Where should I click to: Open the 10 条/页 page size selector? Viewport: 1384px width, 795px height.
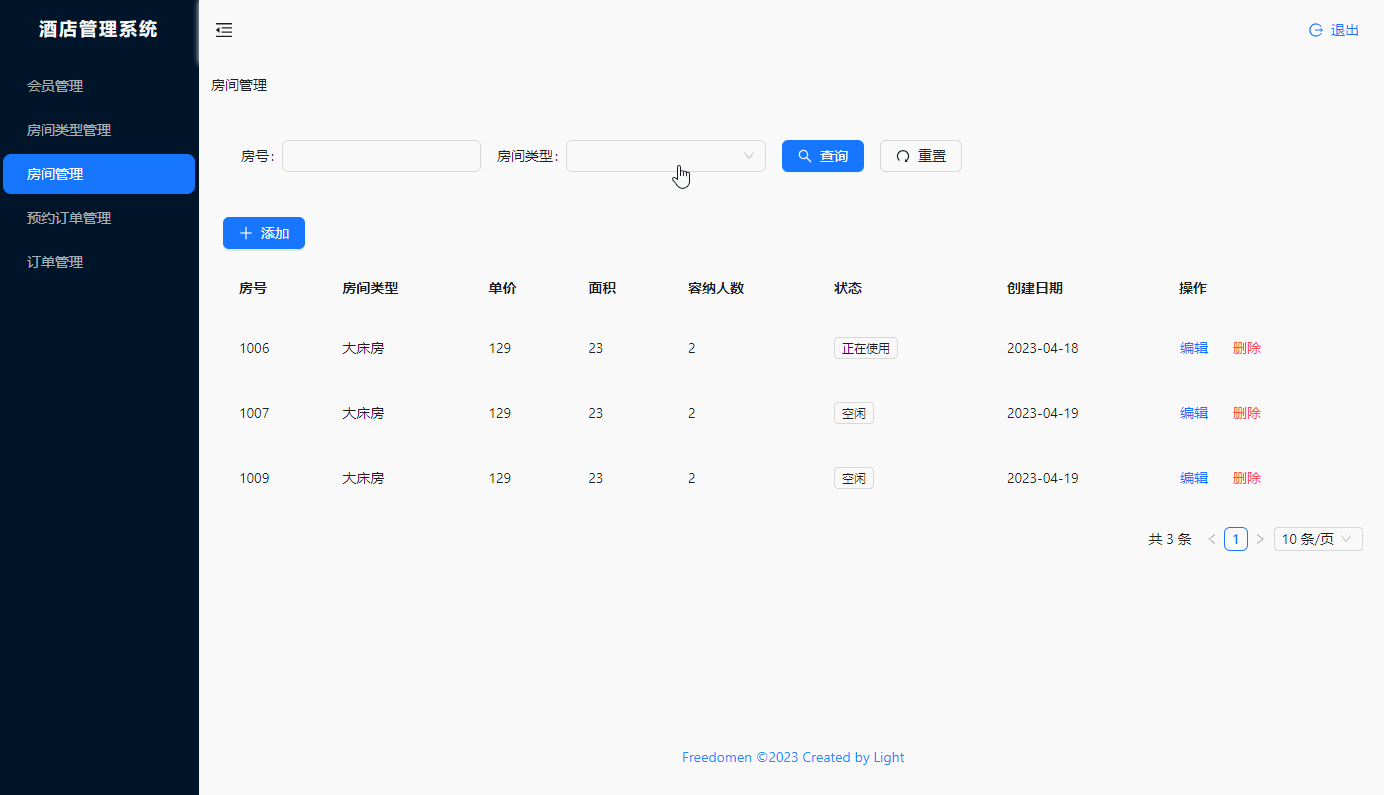[1318, 539]
